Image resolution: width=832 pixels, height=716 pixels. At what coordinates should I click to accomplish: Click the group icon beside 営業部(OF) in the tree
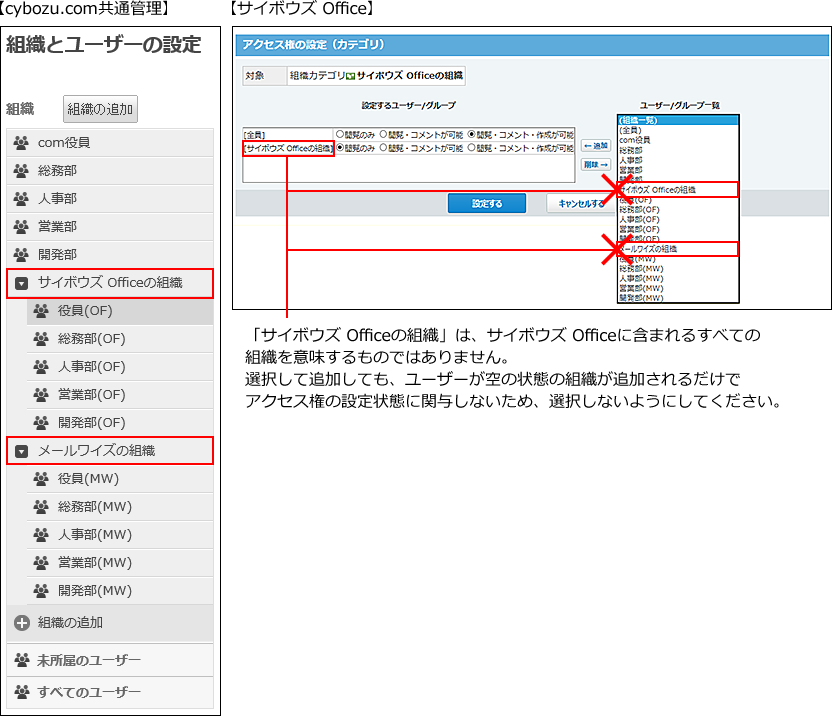41,395
